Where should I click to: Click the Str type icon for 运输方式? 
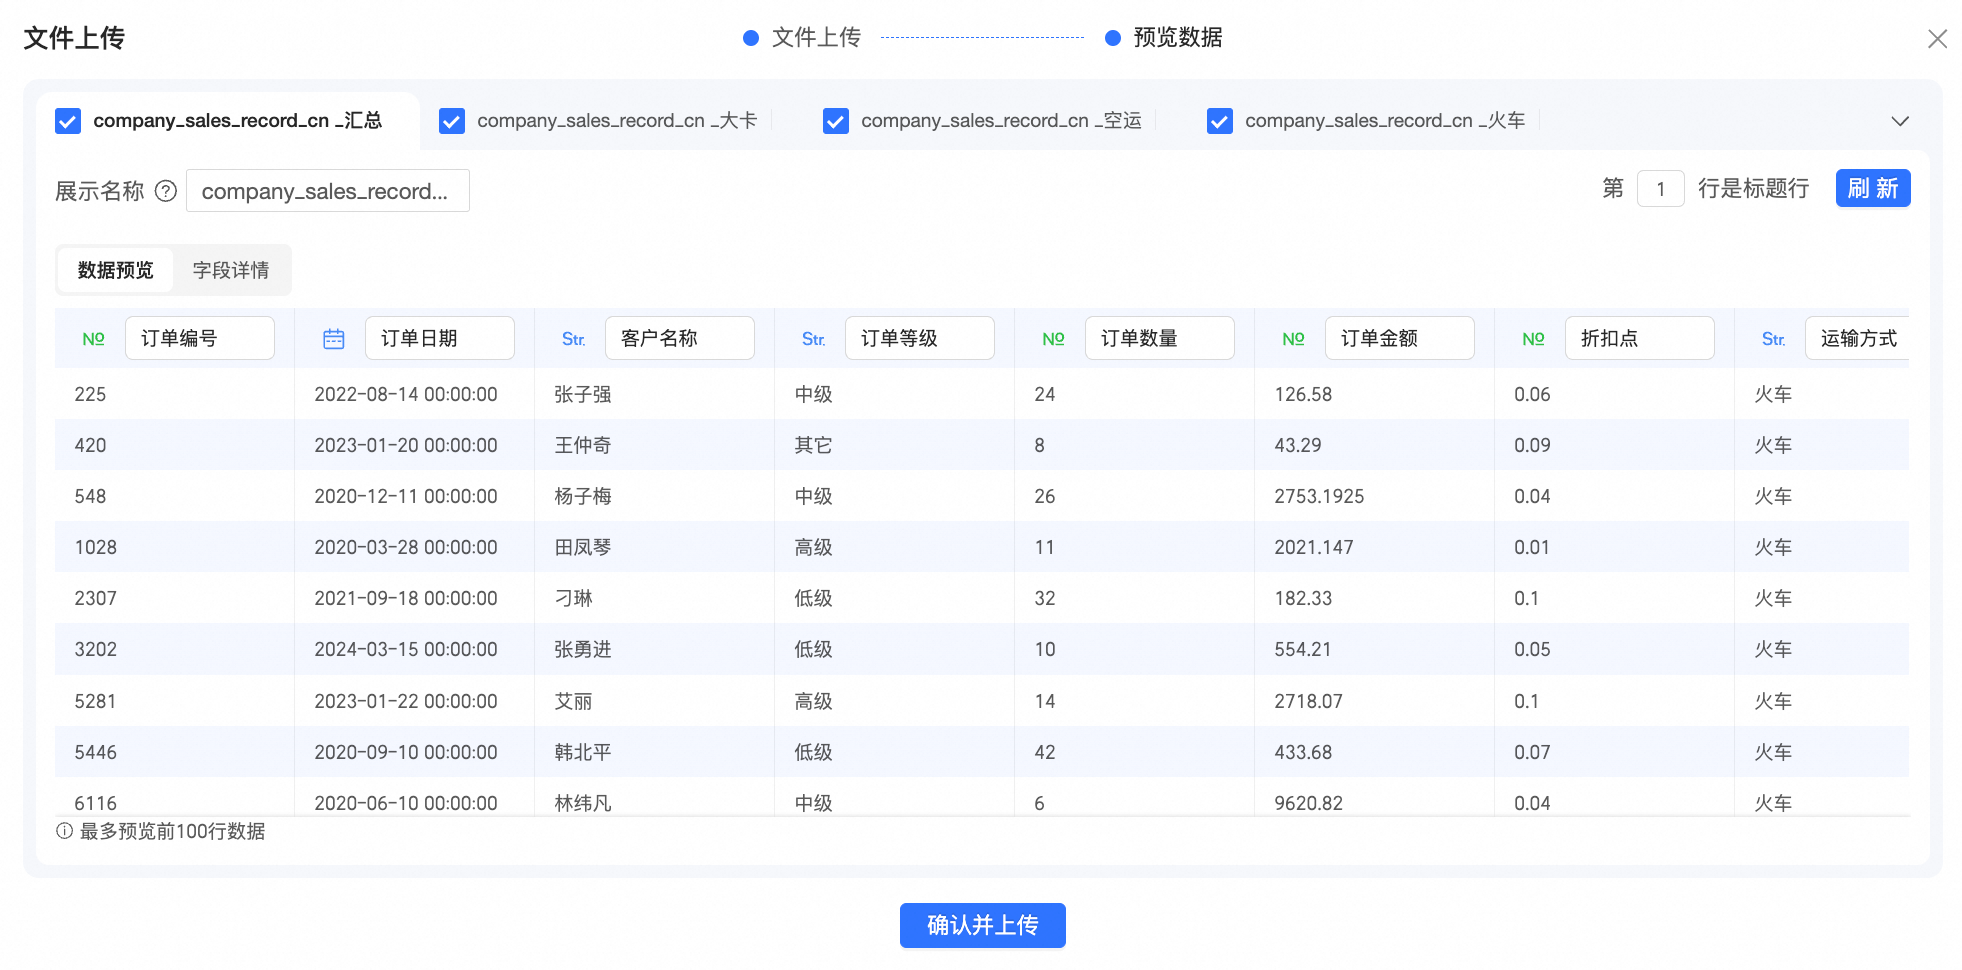point(1774,339)
